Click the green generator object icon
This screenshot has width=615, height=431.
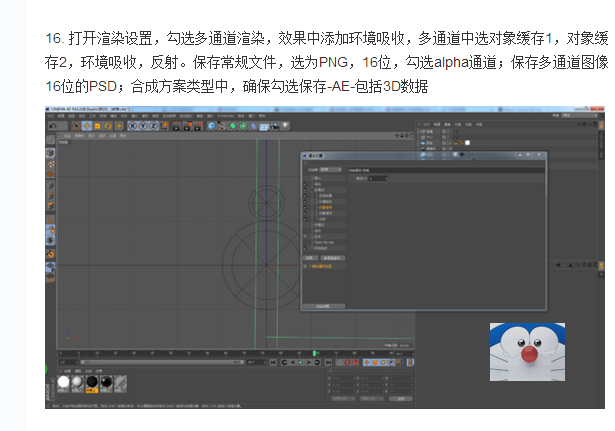(x=233, y=126)
